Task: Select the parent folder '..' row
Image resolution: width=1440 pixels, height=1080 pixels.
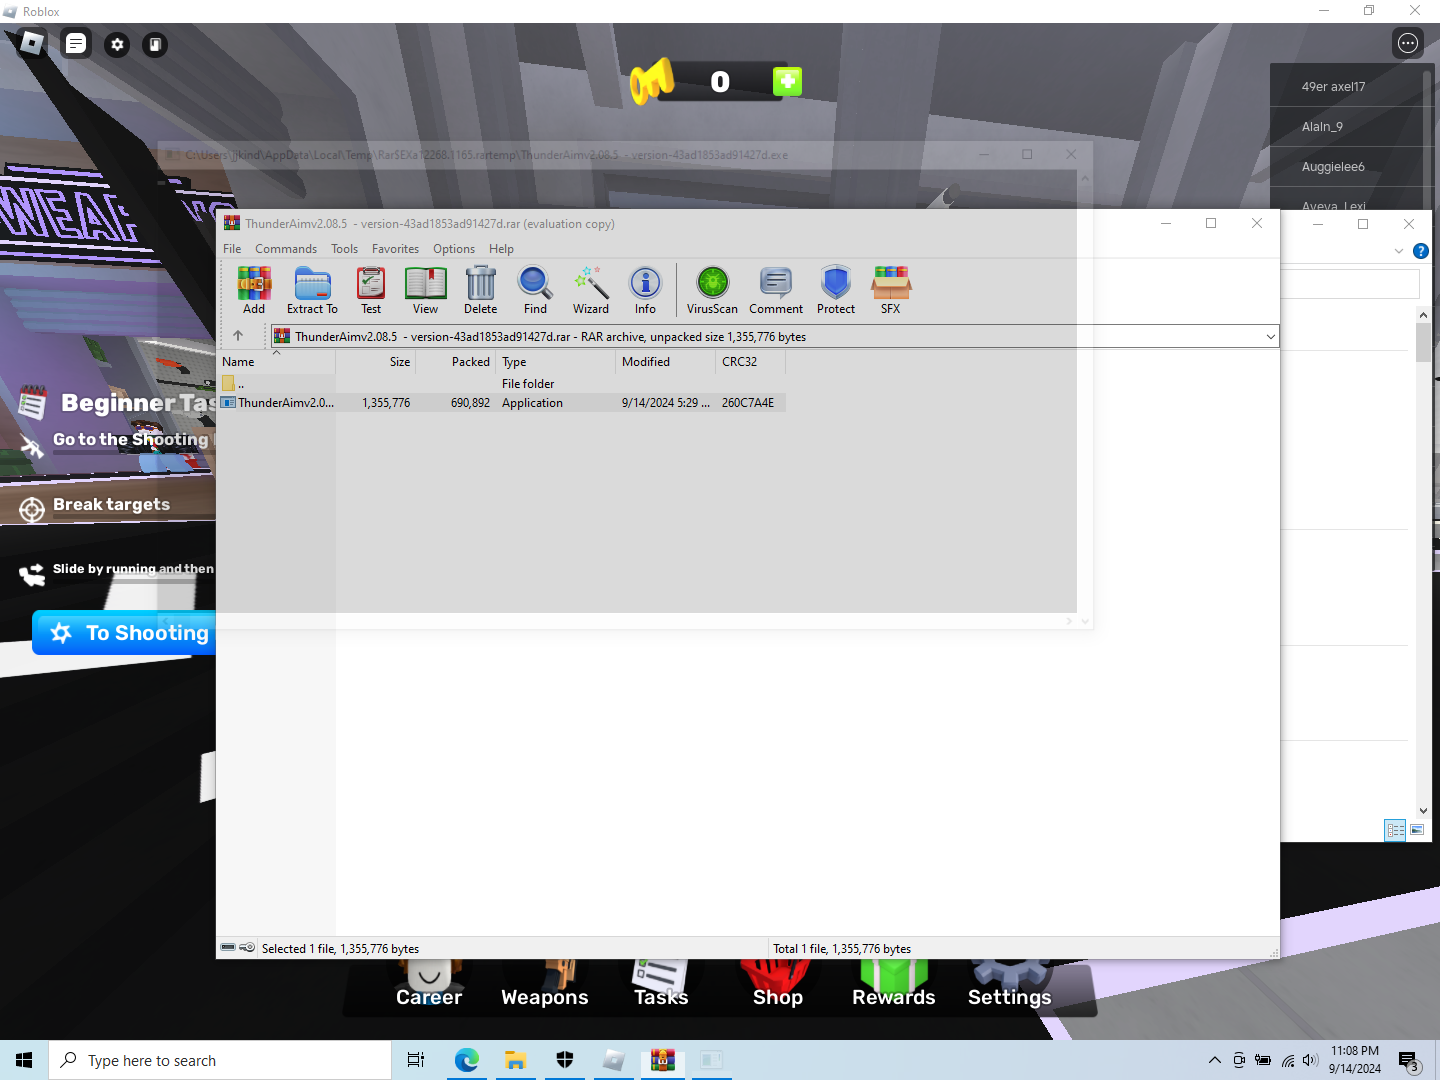Action: tap(502, 384)
